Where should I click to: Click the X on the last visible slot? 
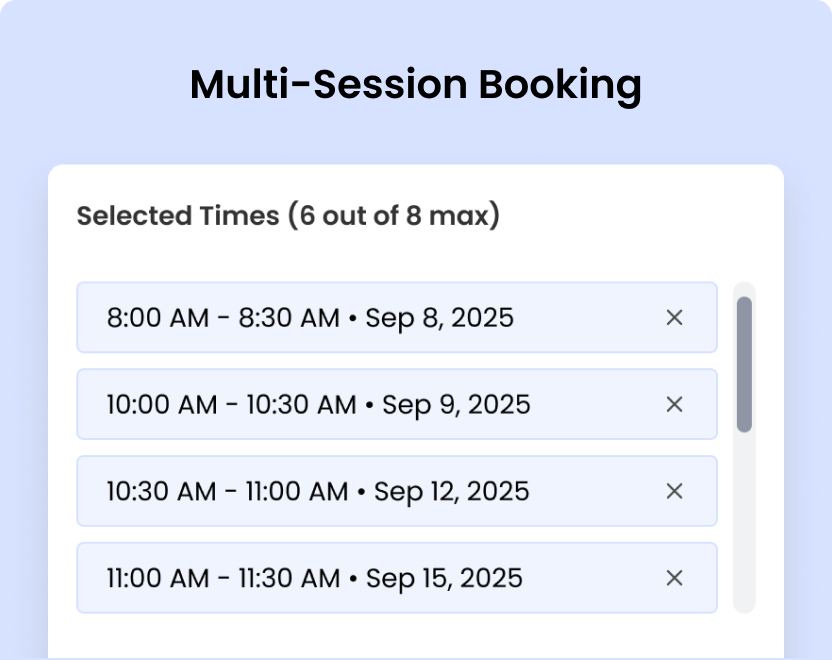click(673, 578)
